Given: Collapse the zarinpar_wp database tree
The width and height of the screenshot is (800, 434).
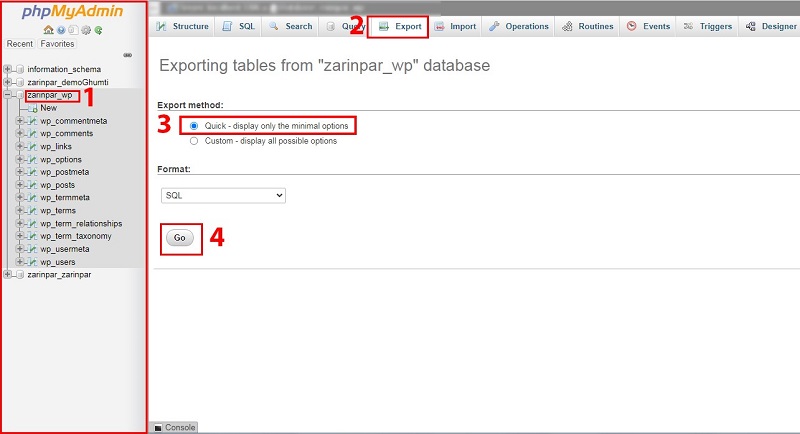Looking at the screenshot, I should click(x=8, y=95).
